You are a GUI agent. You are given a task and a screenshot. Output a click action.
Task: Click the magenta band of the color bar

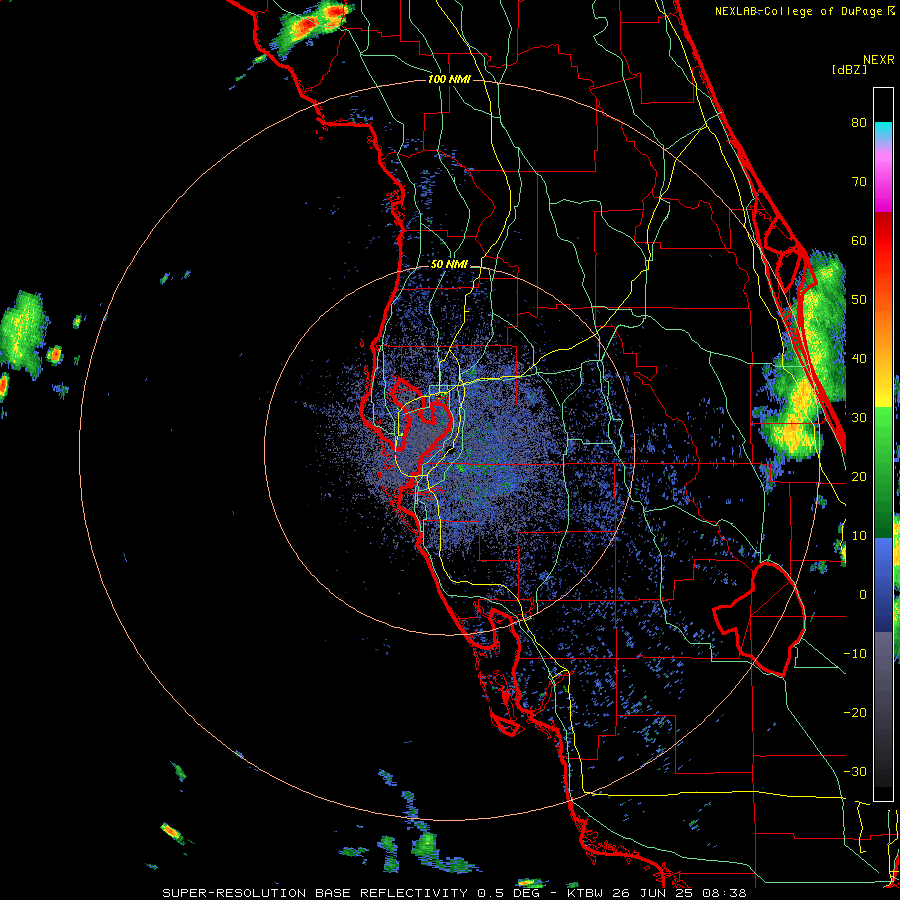(x=883, y=184)
